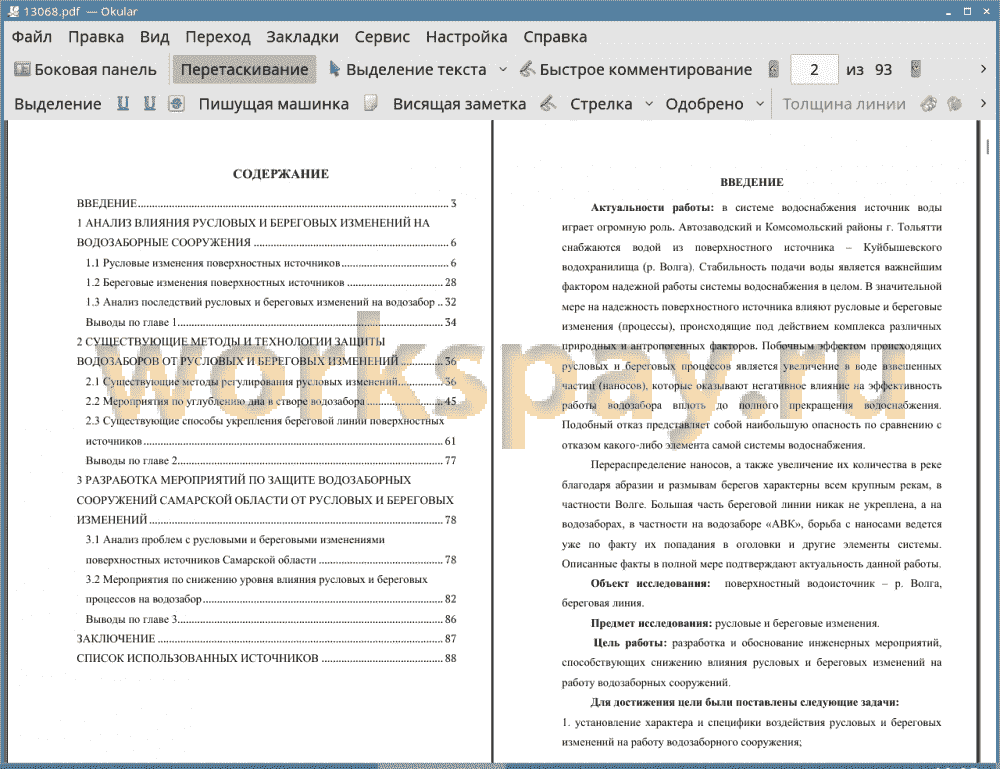Click contents entry Выводы по главе 1
Screen dimensions: 1000x769
coord(271,322)
